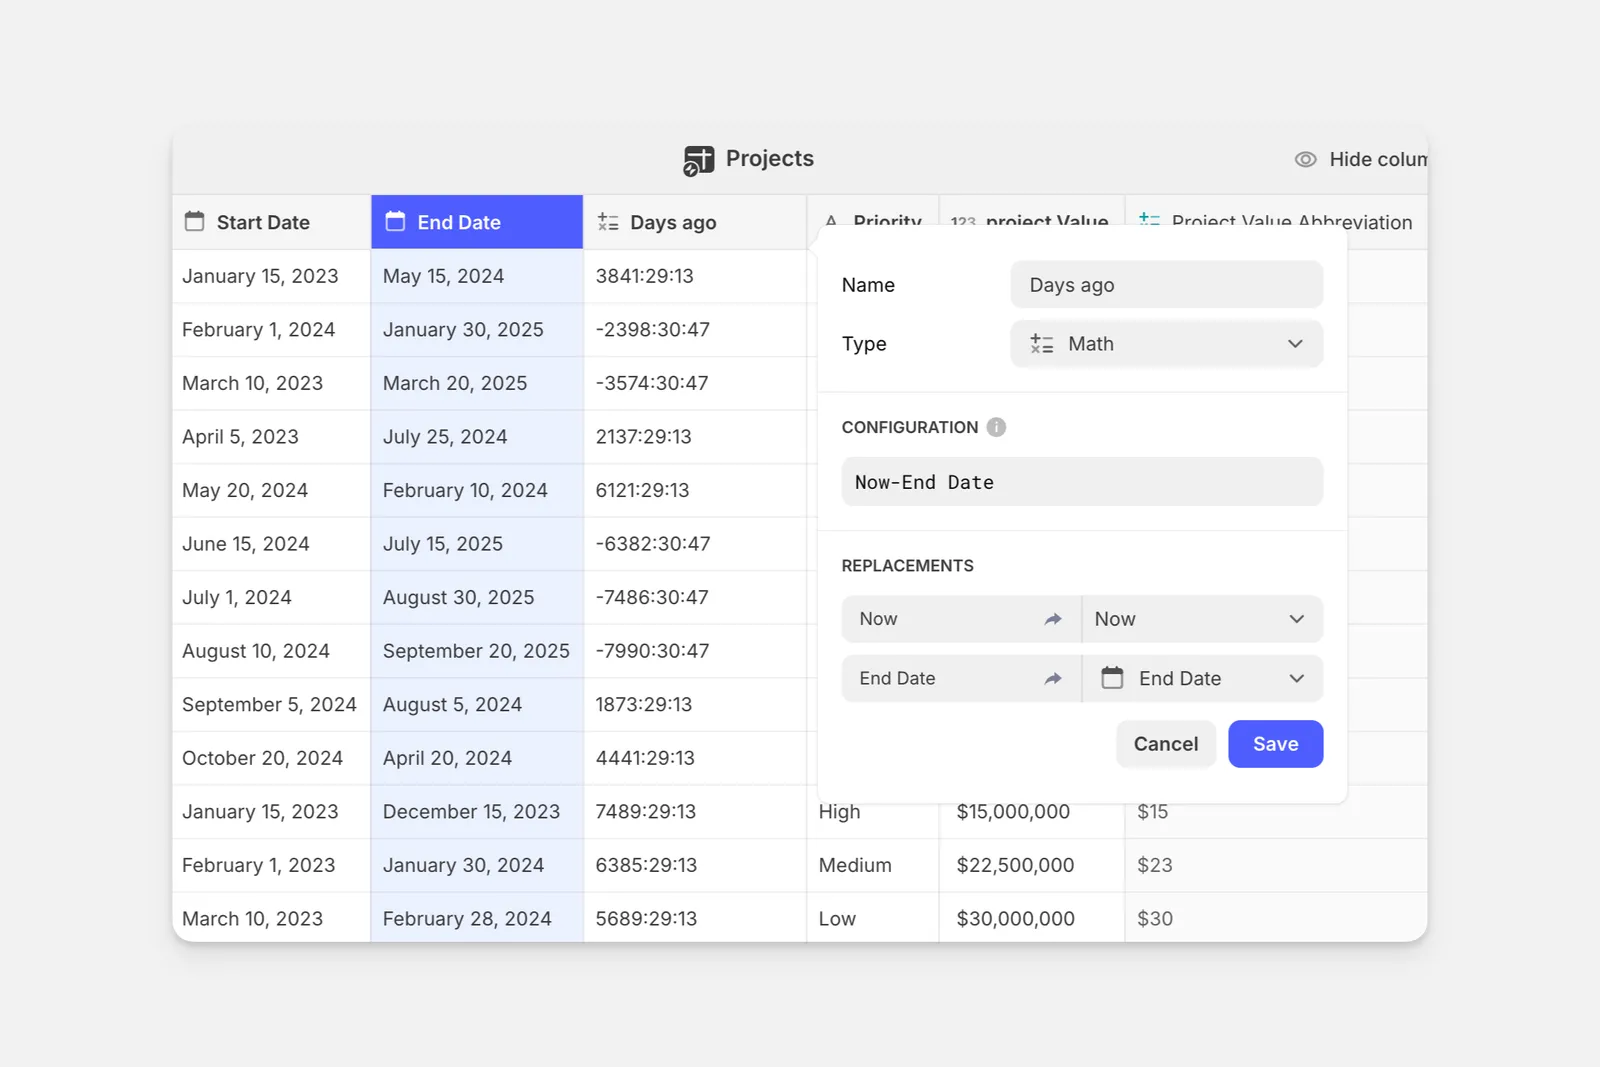Select the Days ago column header
Image resolution: width=1600 pixels, height=1067 pixels.
point(695,222)
